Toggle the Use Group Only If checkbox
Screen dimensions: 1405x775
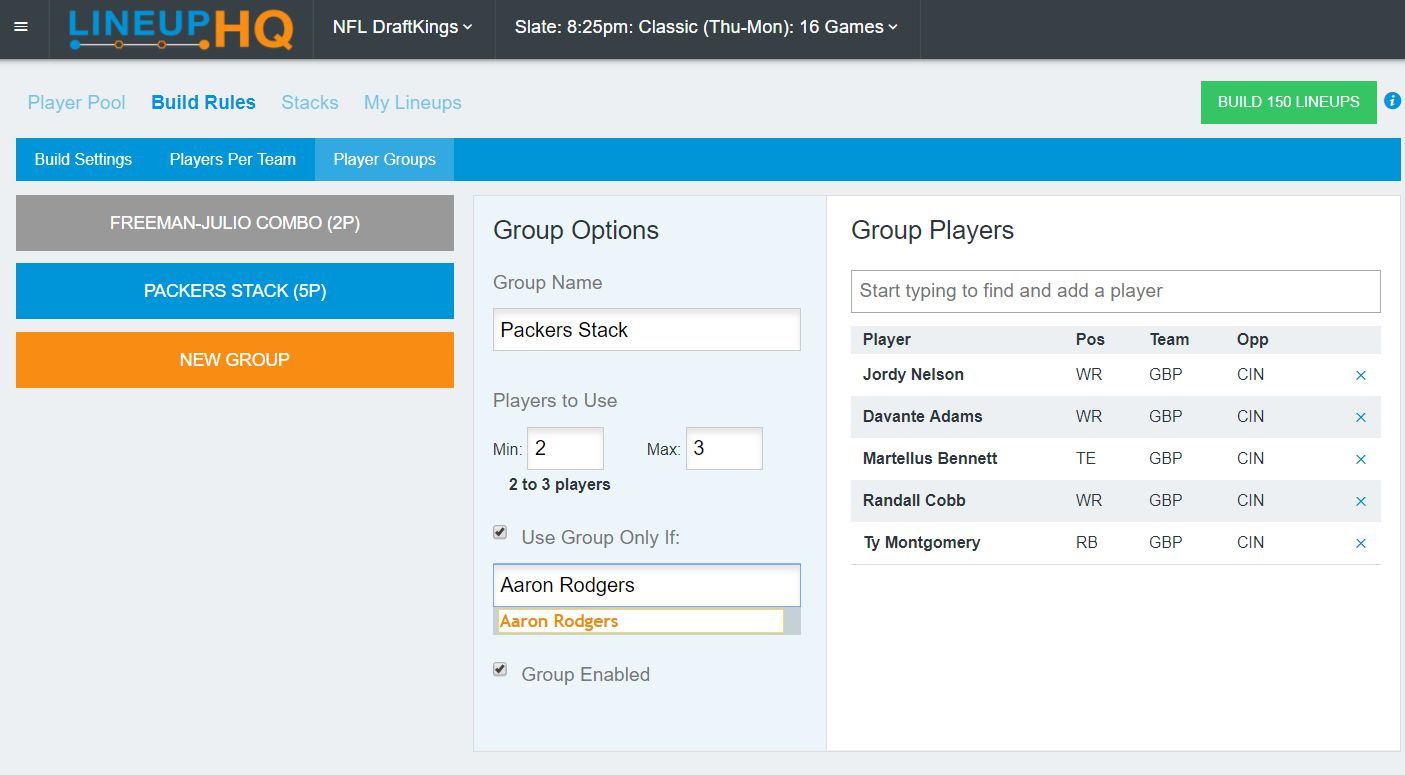tap(500, 533)
